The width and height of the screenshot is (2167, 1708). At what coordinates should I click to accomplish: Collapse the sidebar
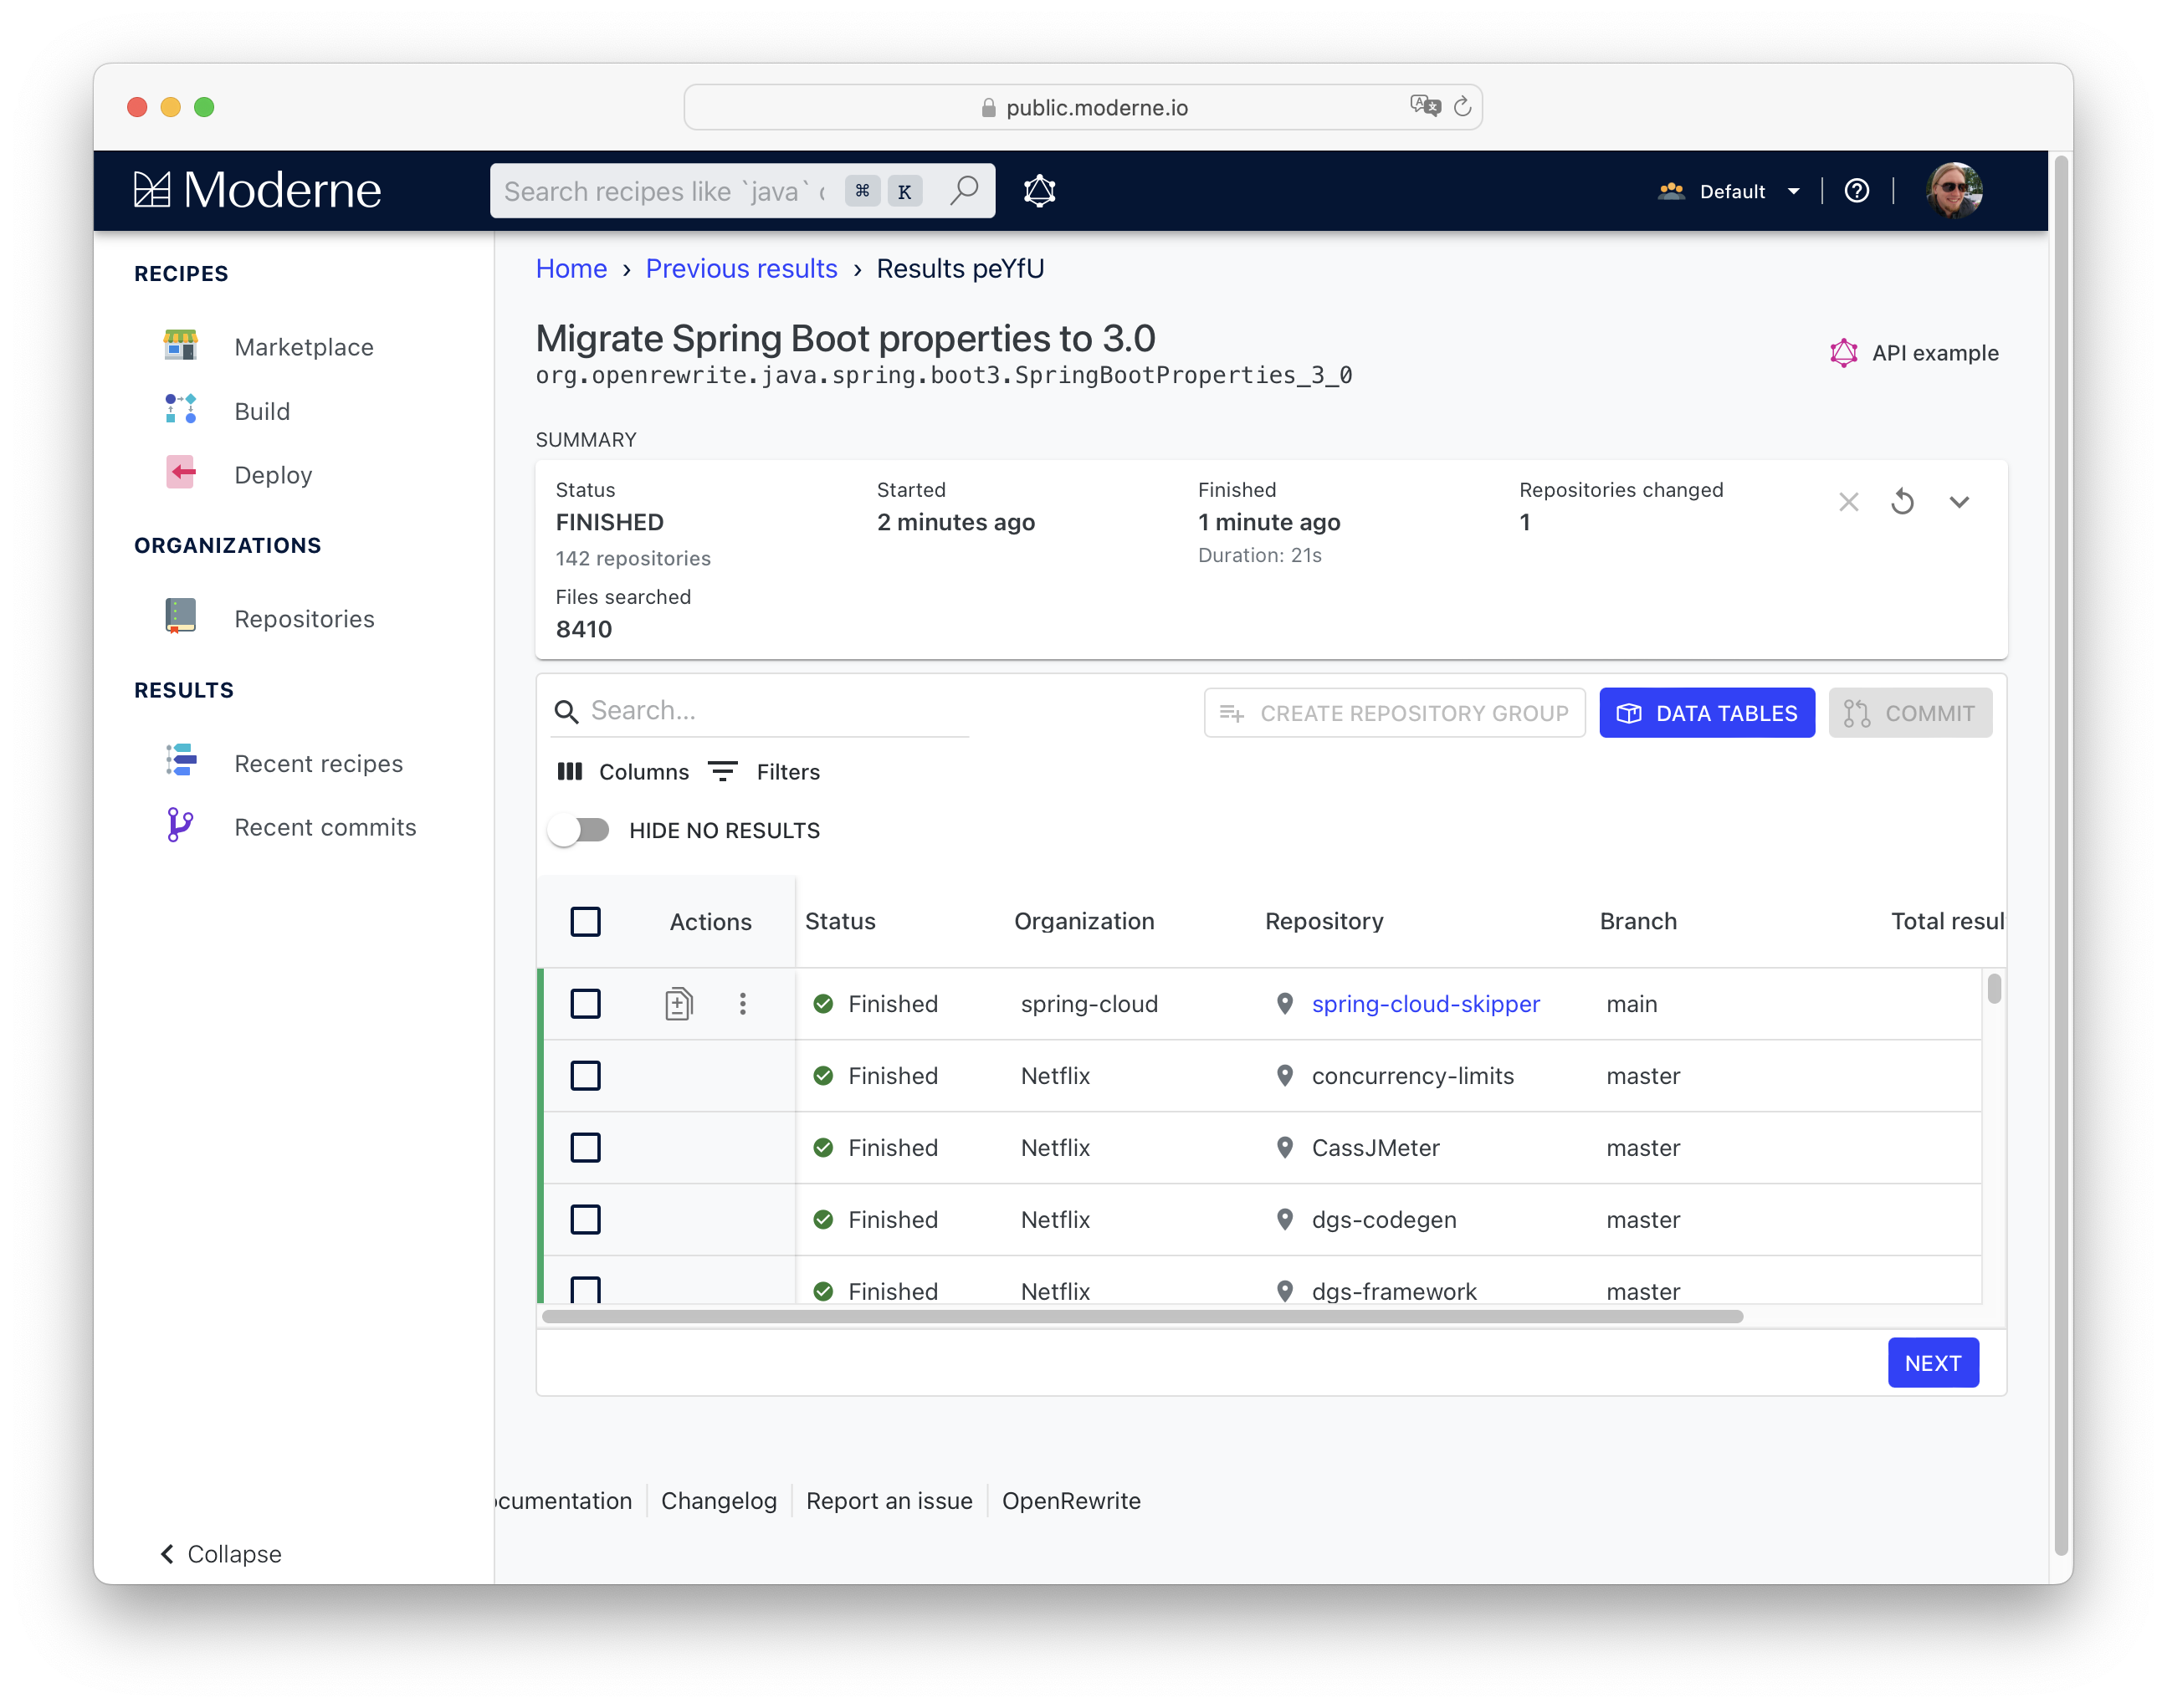[x=221, y=1553]
